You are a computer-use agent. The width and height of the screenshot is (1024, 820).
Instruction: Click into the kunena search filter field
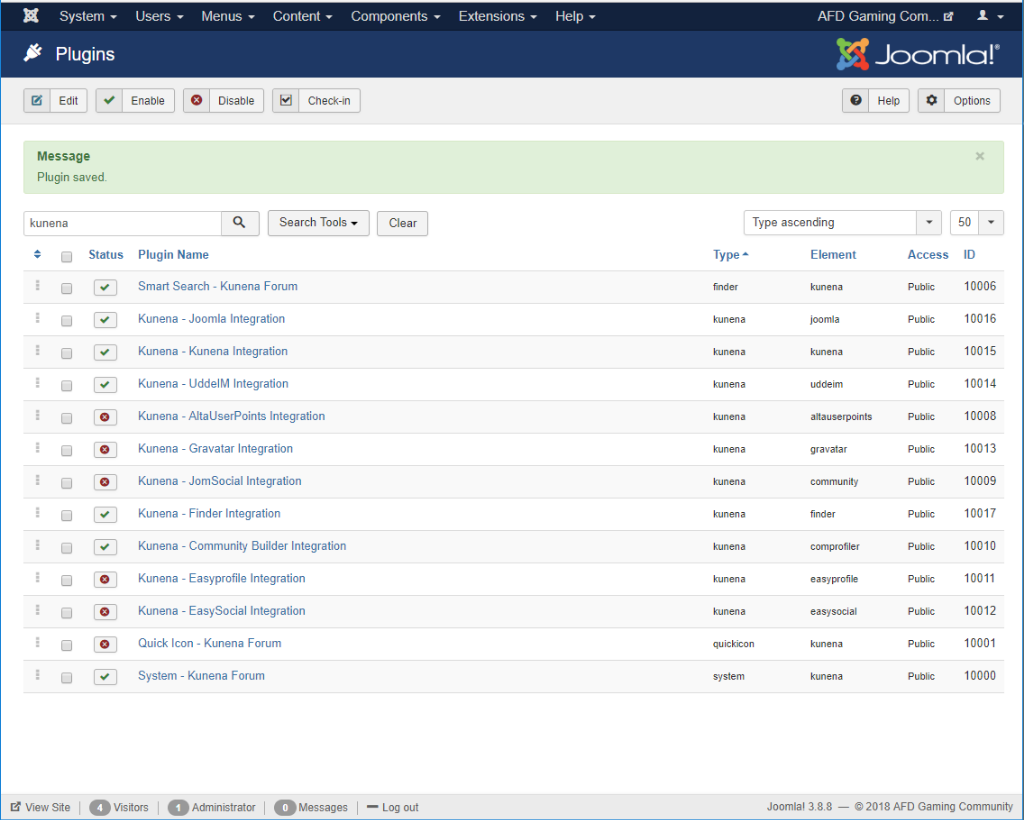[x=122, y=223]
